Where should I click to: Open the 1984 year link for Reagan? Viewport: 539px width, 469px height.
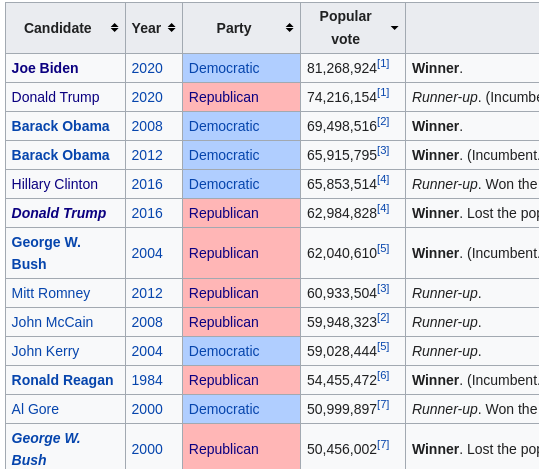[147, 380]
